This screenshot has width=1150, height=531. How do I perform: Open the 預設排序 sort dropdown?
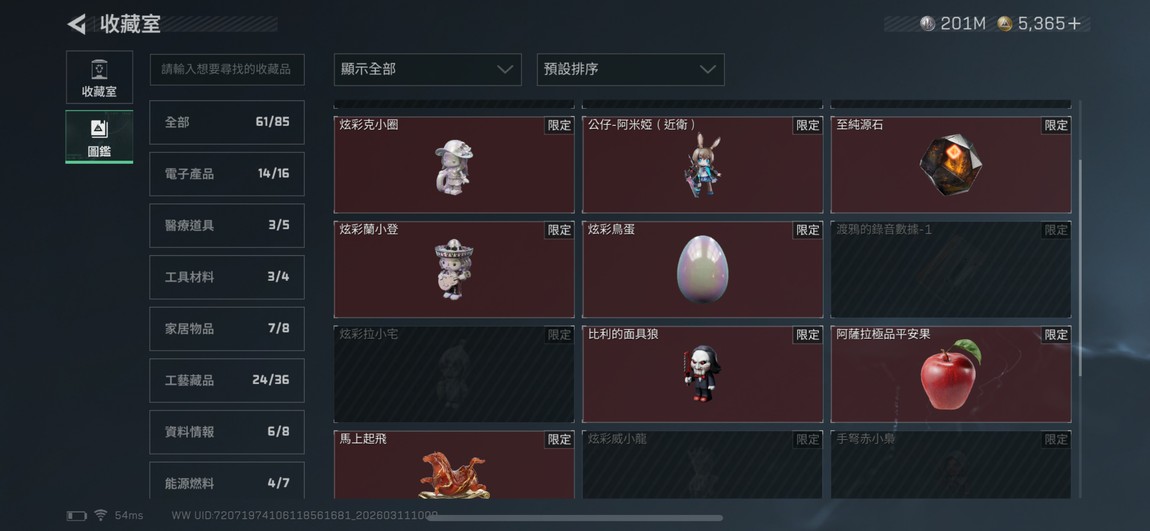(631, 69)
